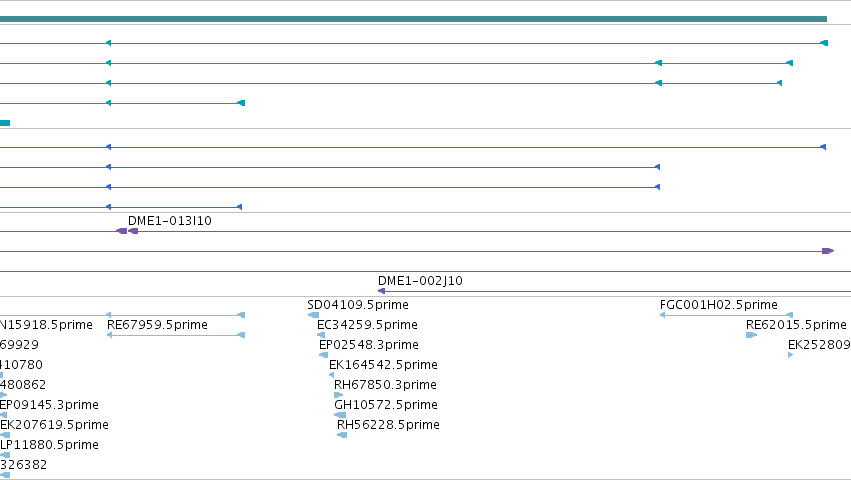Click the LP11880.5prime label
Viewport: 851px width, 480px height.
pos(49,445)
